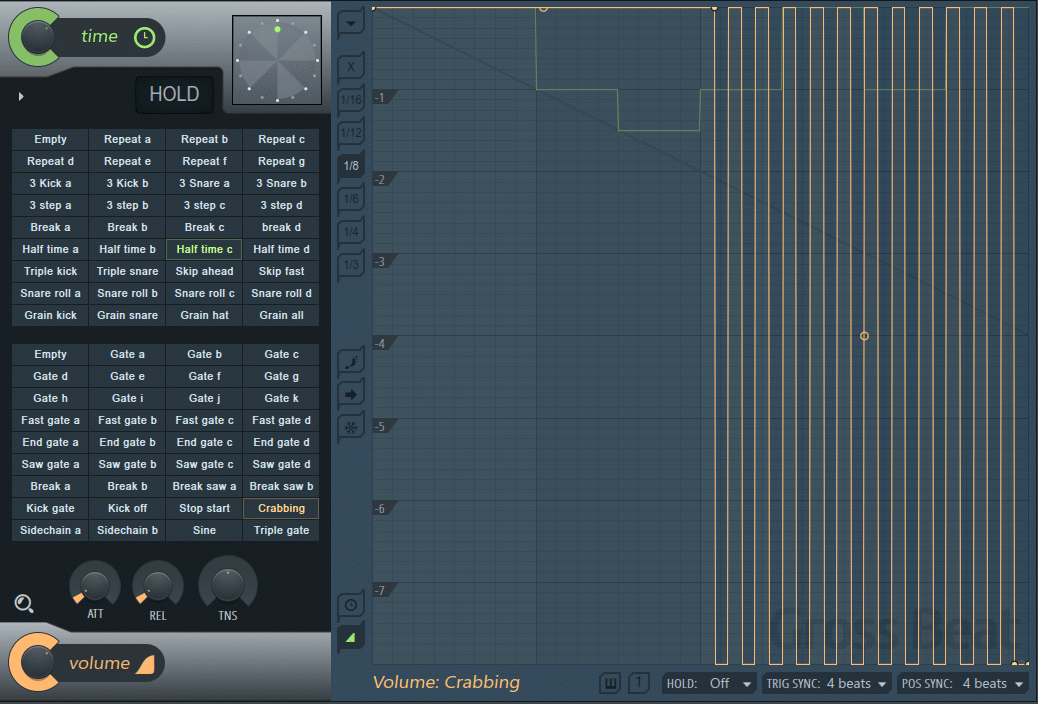The image size is (1038, 704).
Task: Turn off snapping with the X button
Action: (351, 68)
